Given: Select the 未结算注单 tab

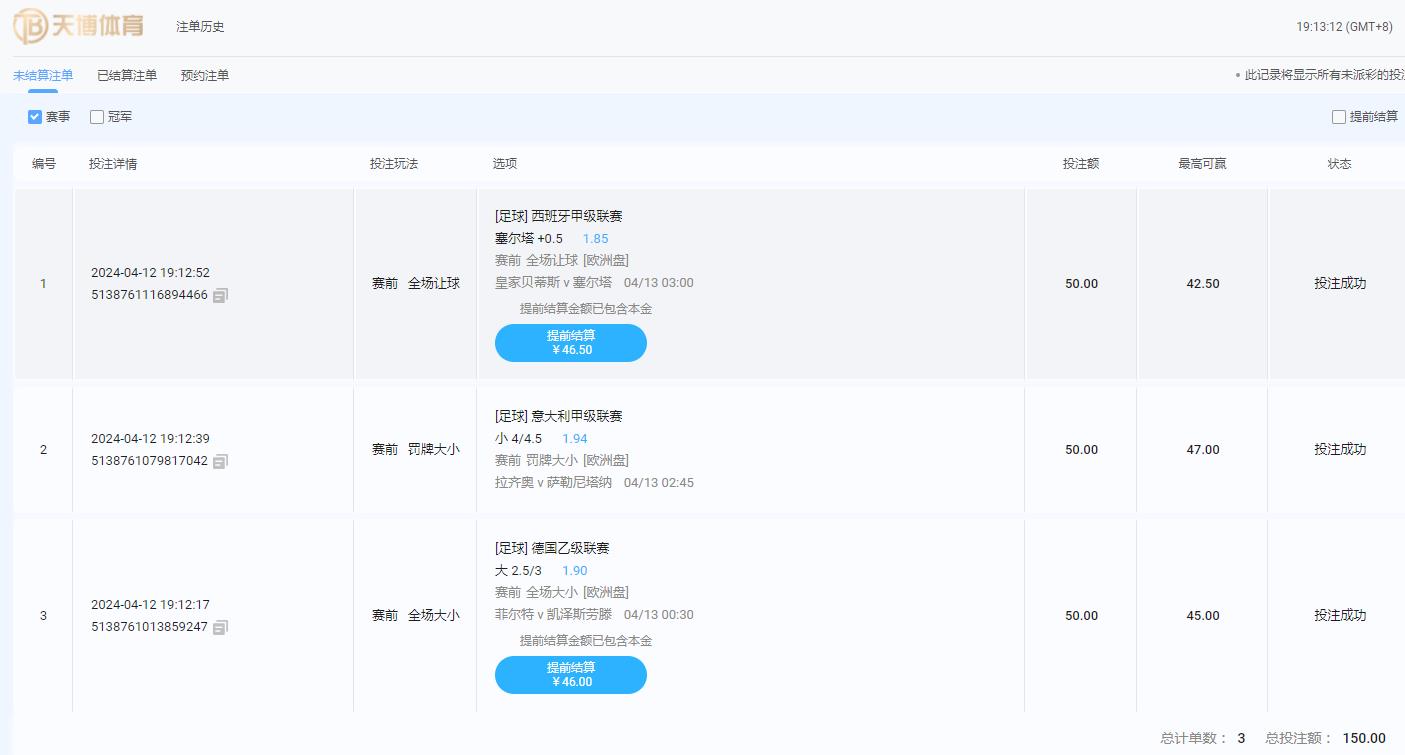Looking at the screenshot, I should pyautogui.click(x=43, y=76).
